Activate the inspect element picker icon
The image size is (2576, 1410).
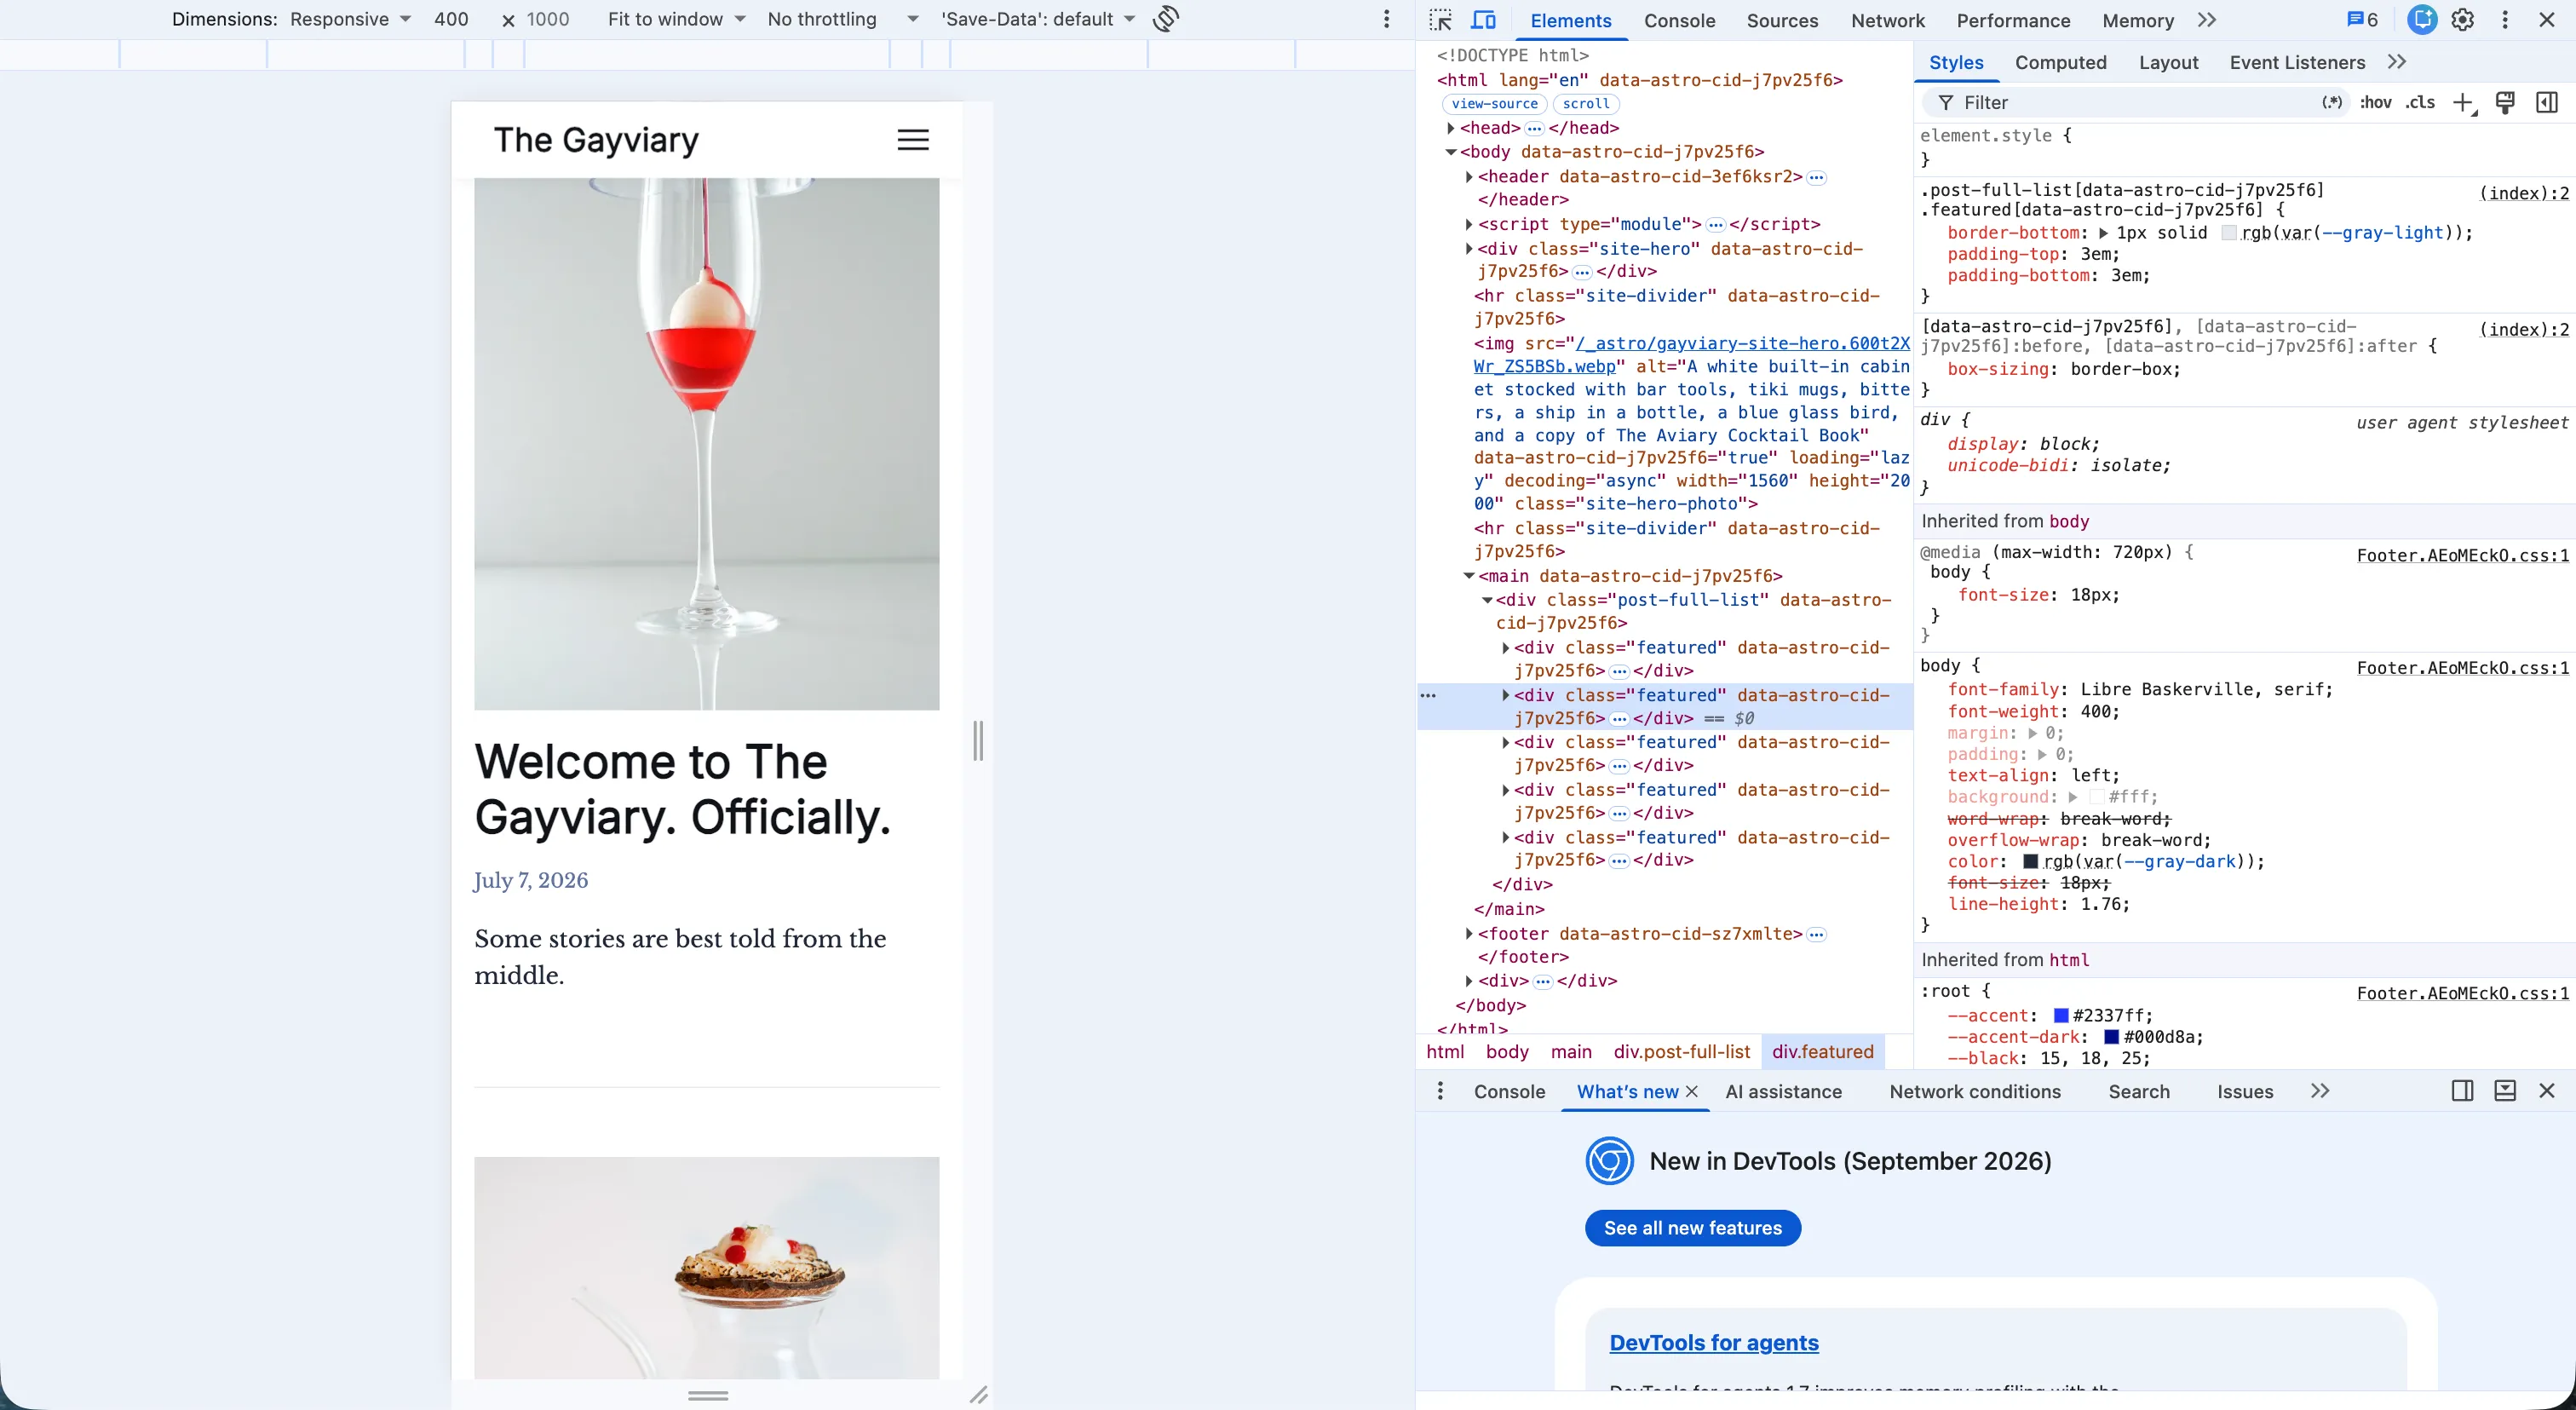(x=1440, y=20)
